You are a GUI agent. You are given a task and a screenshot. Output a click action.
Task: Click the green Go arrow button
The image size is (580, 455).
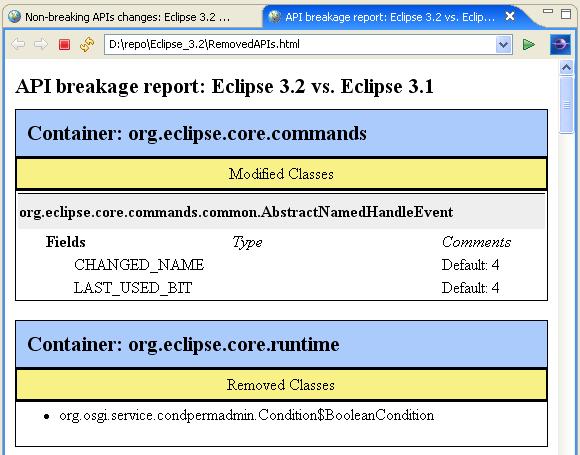pos(529,45)
